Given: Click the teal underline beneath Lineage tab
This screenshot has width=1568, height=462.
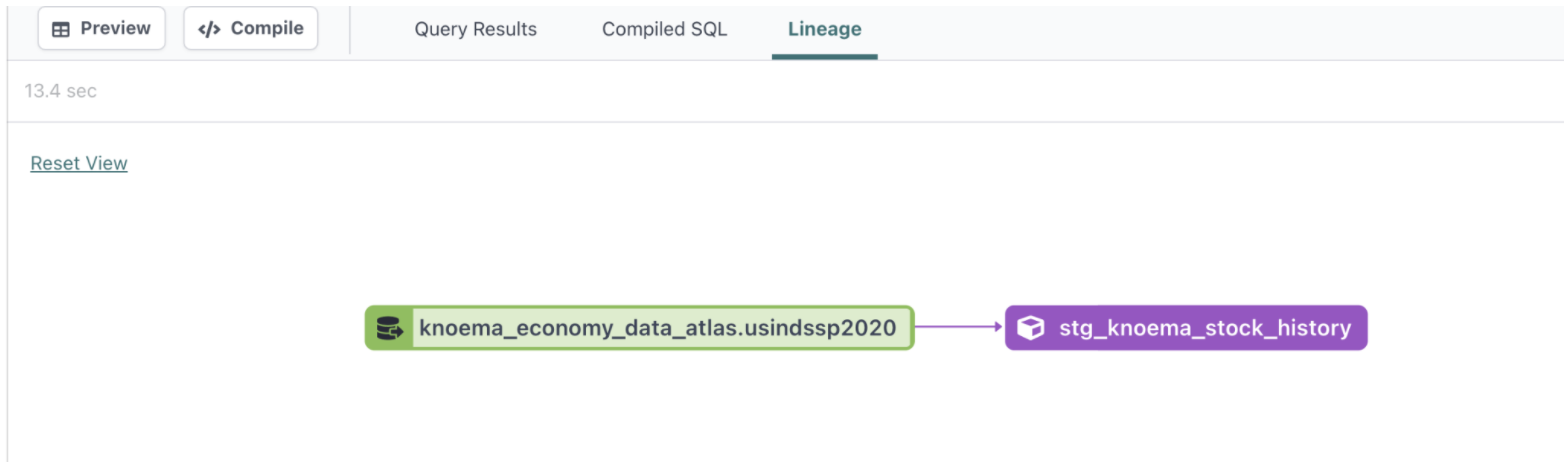Looking at the screenshot, I should (x=824, y=56).
